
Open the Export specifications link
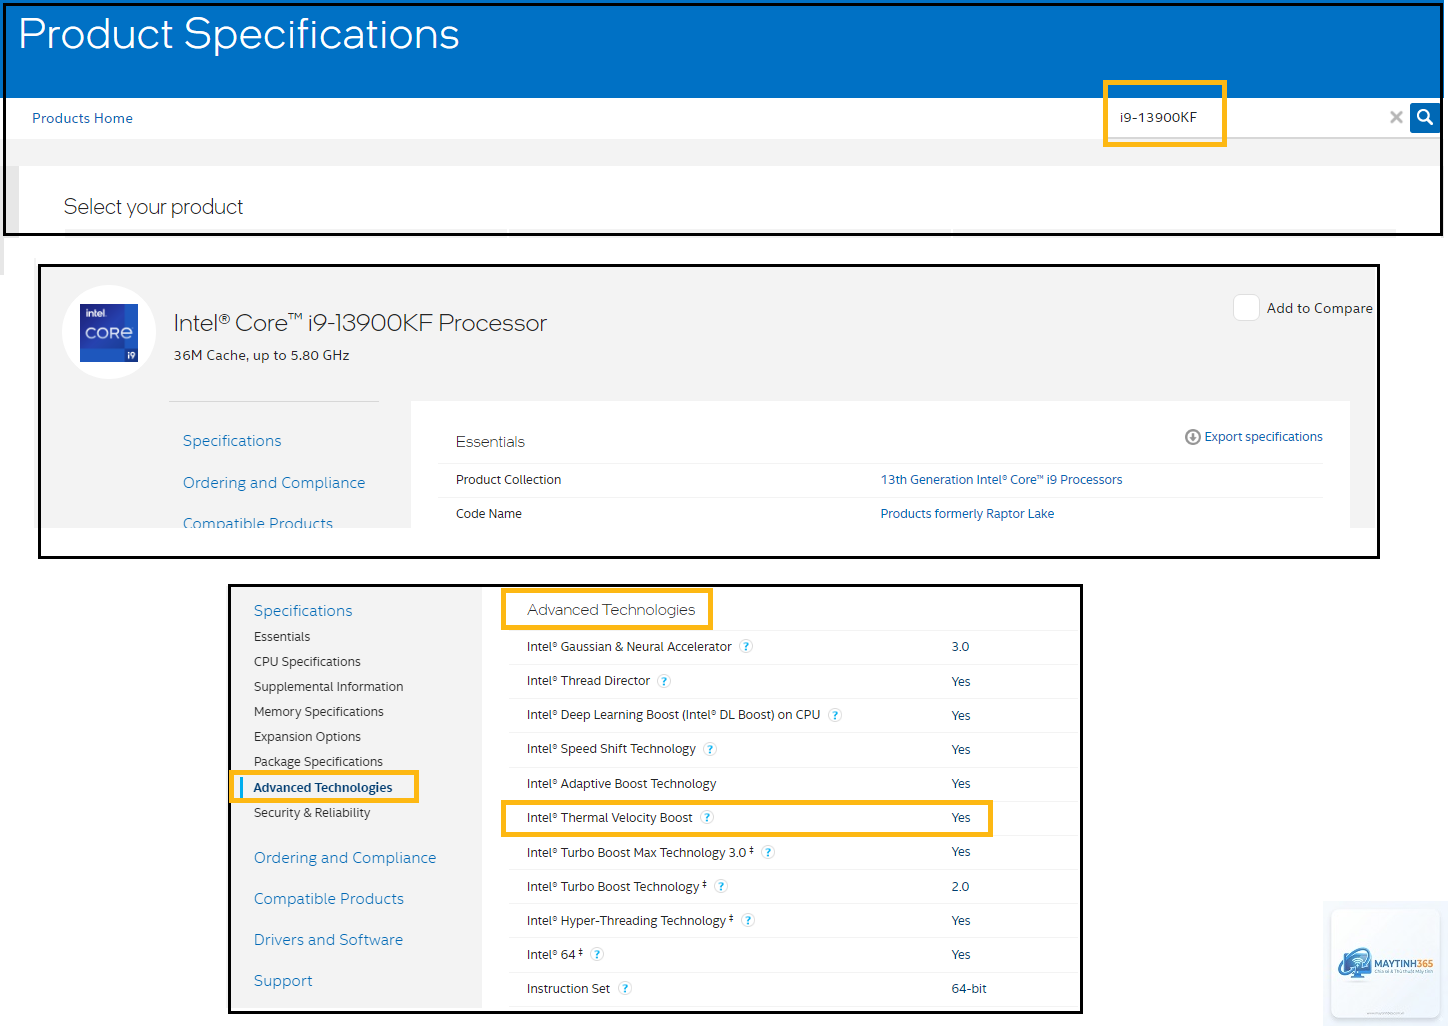(1263, 437)
